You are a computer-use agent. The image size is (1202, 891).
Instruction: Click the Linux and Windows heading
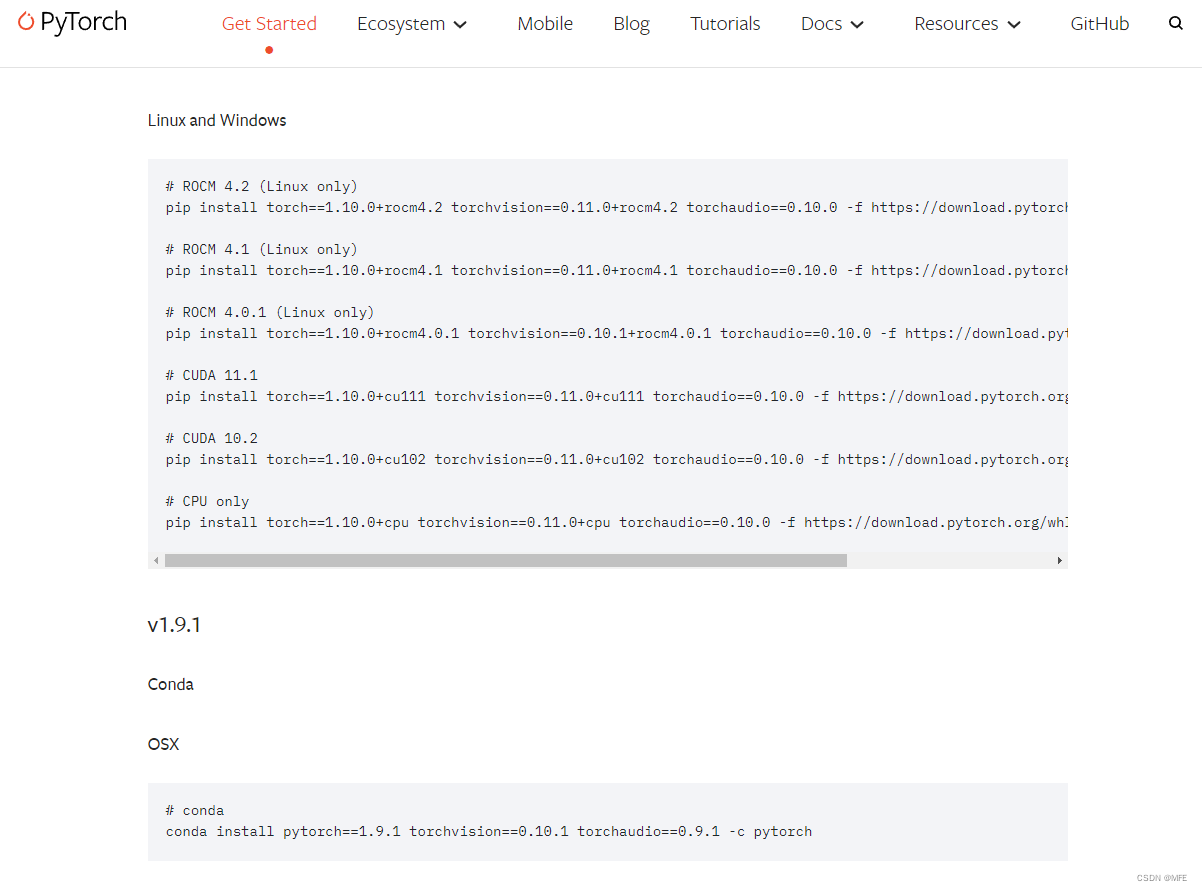pyautogui.click(x=217, y=120)
